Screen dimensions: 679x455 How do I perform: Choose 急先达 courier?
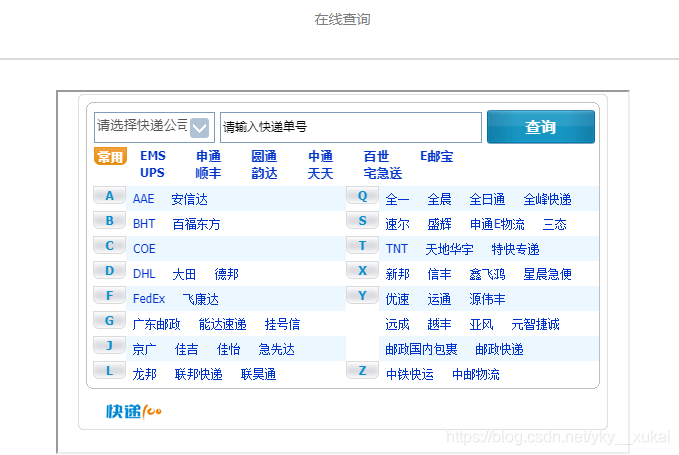tap(277, 349)
